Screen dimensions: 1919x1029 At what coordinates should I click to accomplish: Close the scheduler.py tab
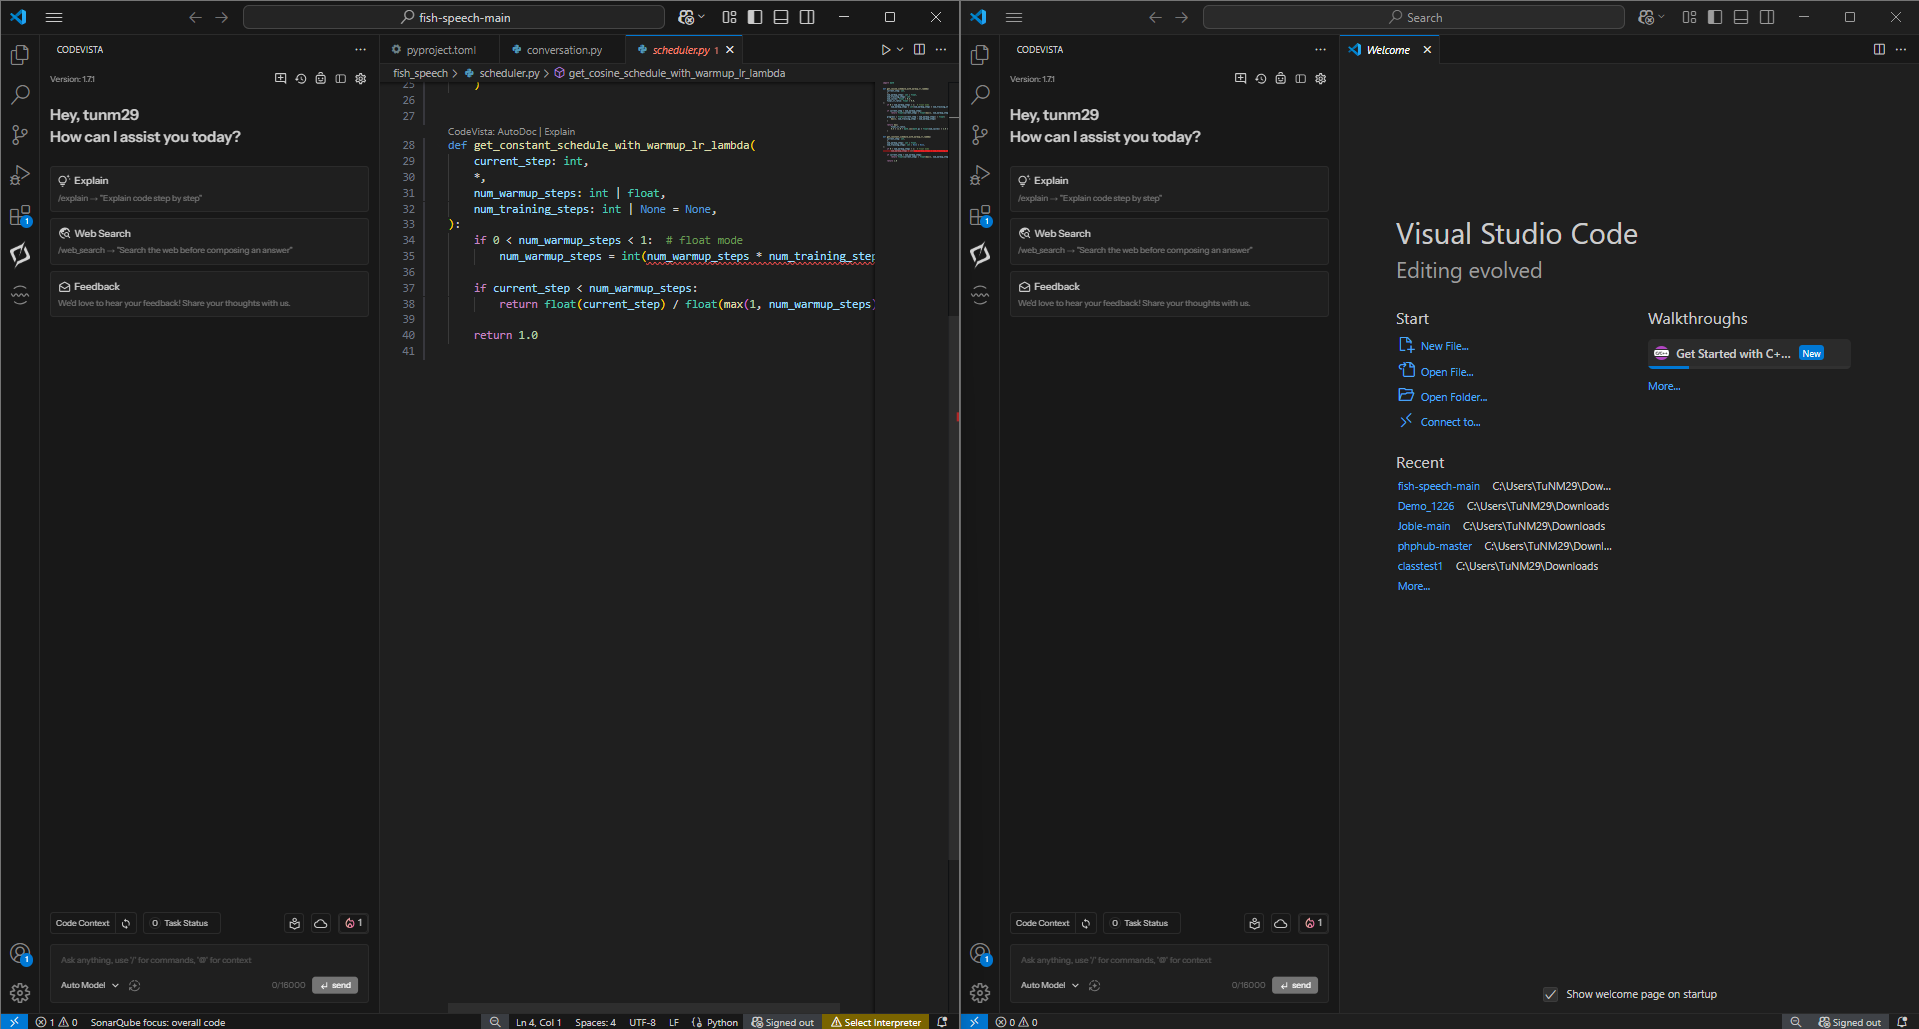(x=730, y=50)
